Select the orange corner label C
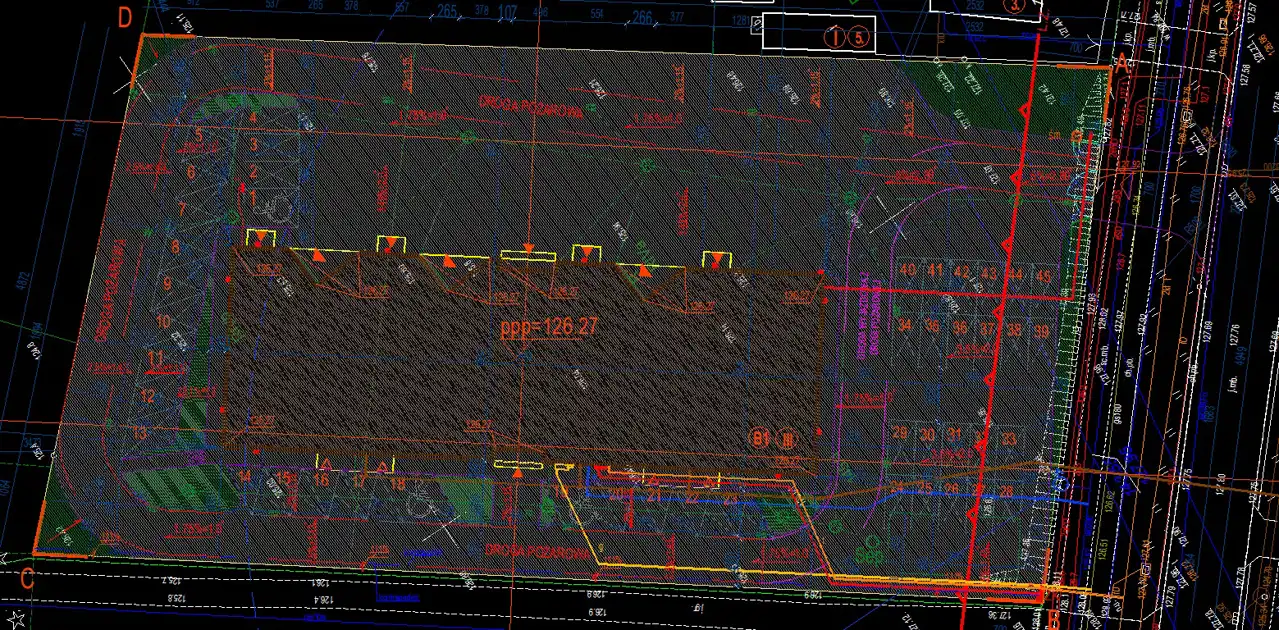 [x=28, y=578]
